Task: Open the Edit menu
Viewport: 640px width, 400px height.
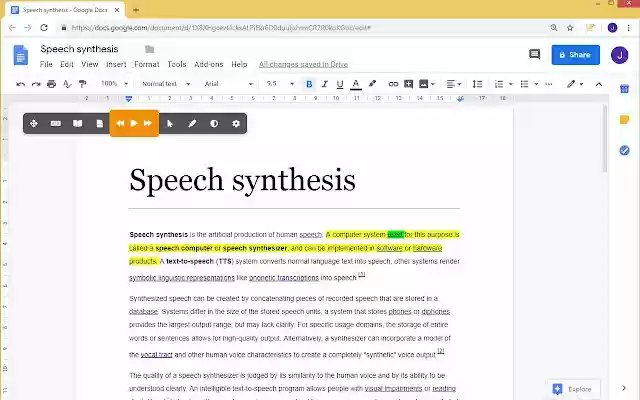Action: (x=67, y=64)
